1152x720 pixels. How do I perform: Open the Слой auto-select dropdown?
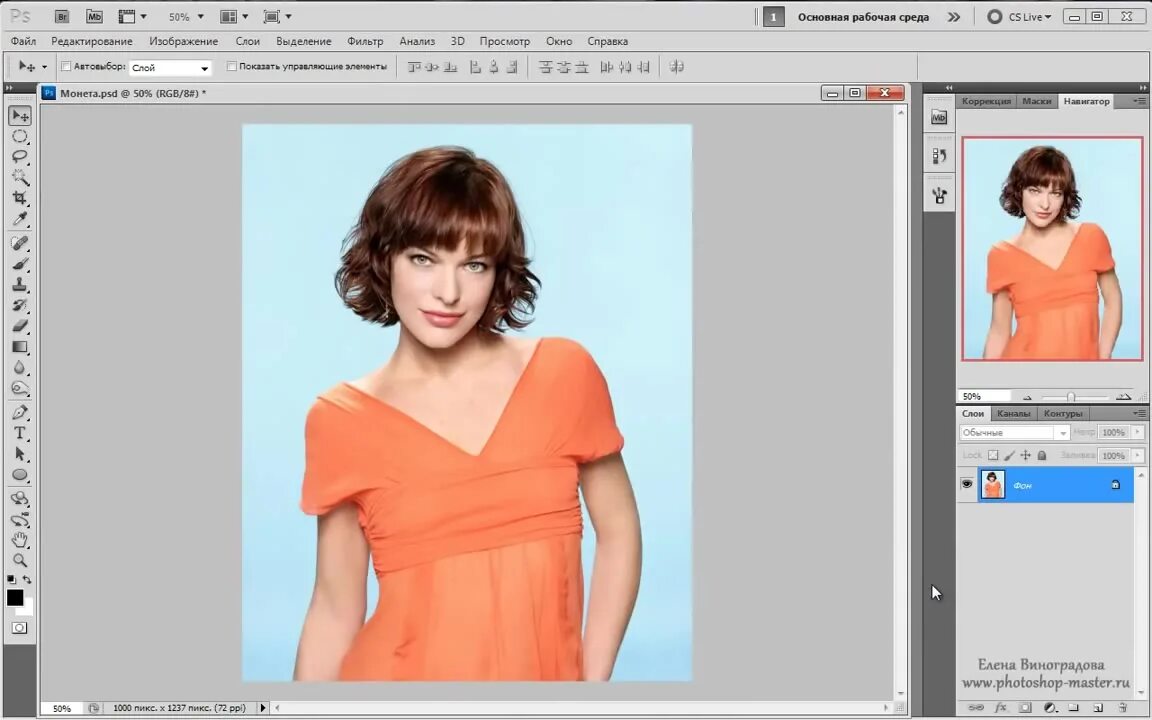[x=170, y=68]
